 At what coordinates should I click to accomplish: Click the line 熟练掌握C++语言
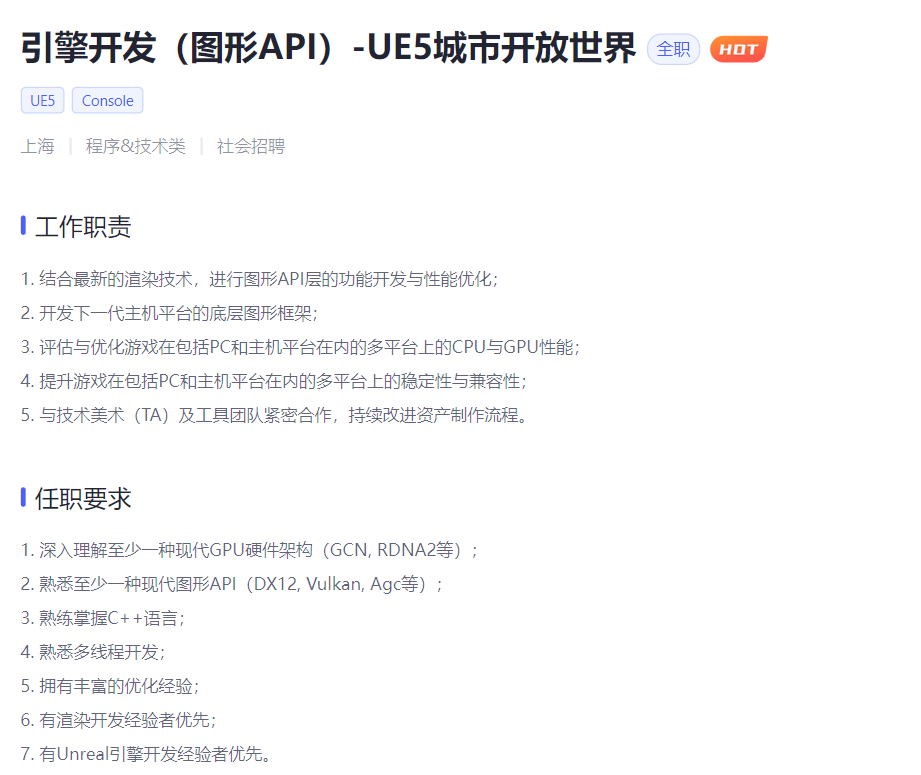click(x=103, y=618)
